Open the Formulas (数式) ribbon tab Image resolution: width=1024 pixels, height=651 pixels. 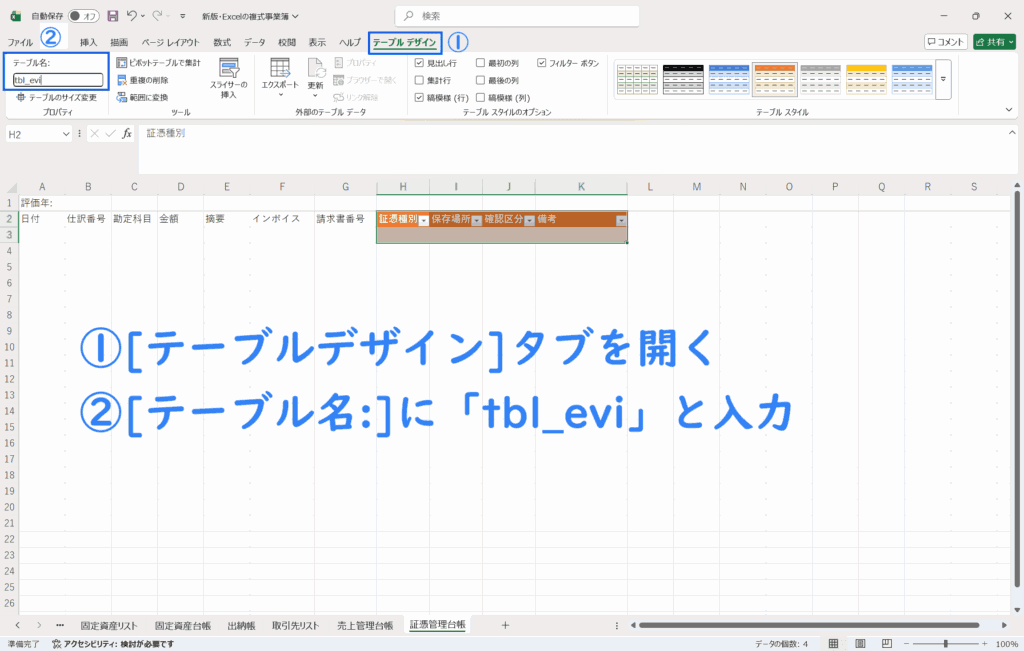[x=221, y=42]
